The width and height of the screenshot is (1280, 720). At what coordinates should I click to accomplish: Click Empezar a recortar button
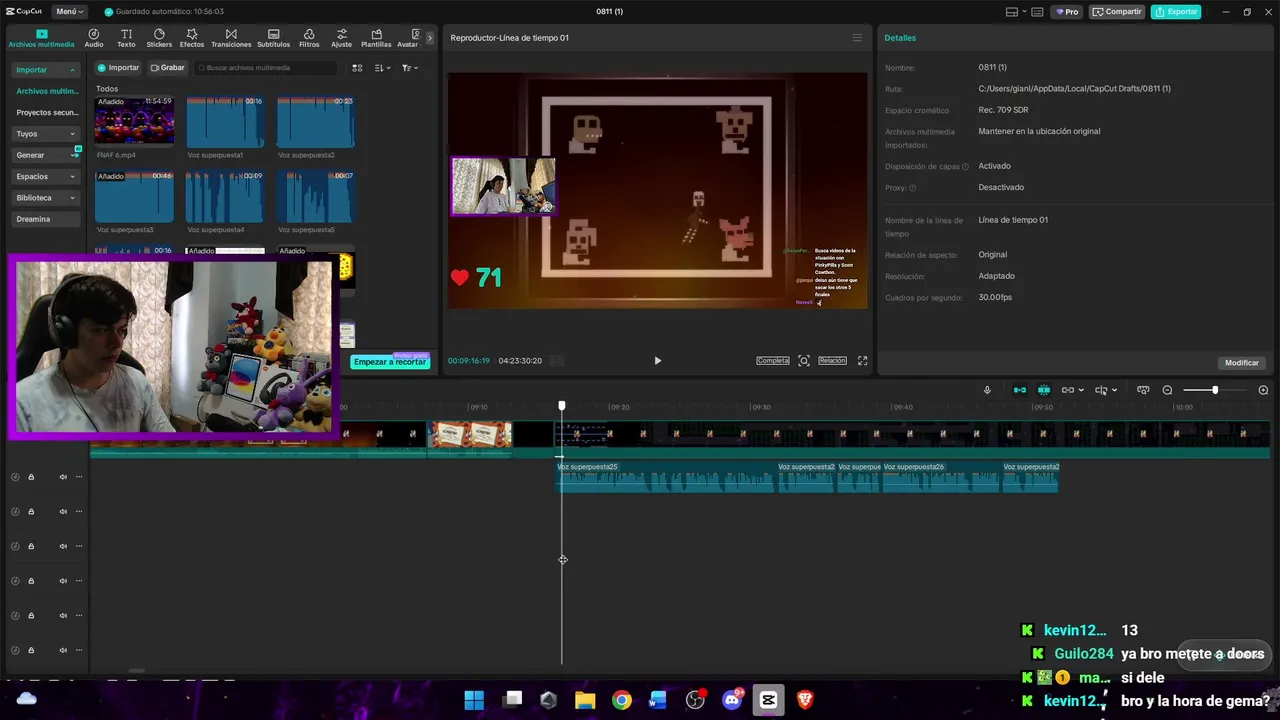coord(390,362)
